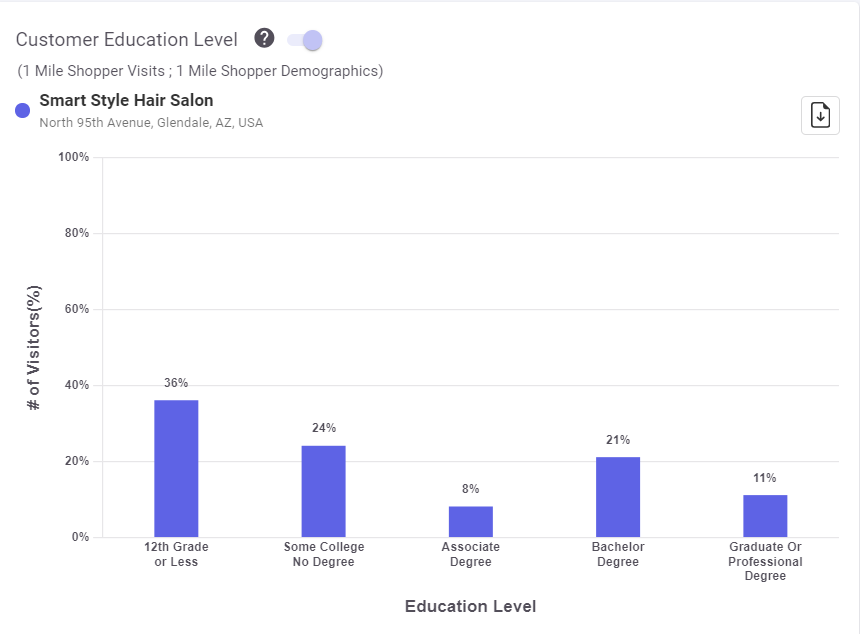Click the Customer Education Level title
This screenshot has width=860, height=634.
point(127,40)
